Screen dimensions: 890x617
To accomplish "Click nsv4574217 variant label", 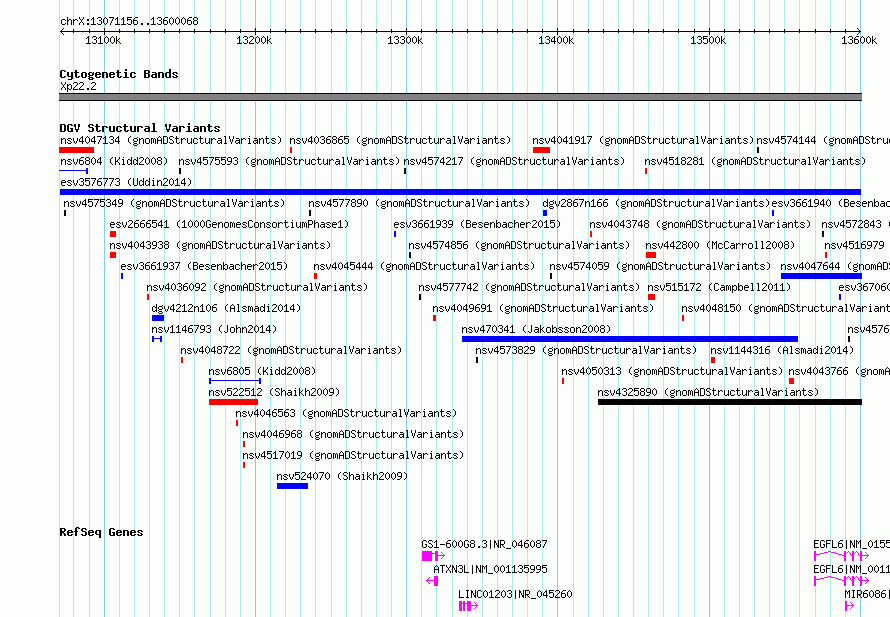I will point(514,161).
